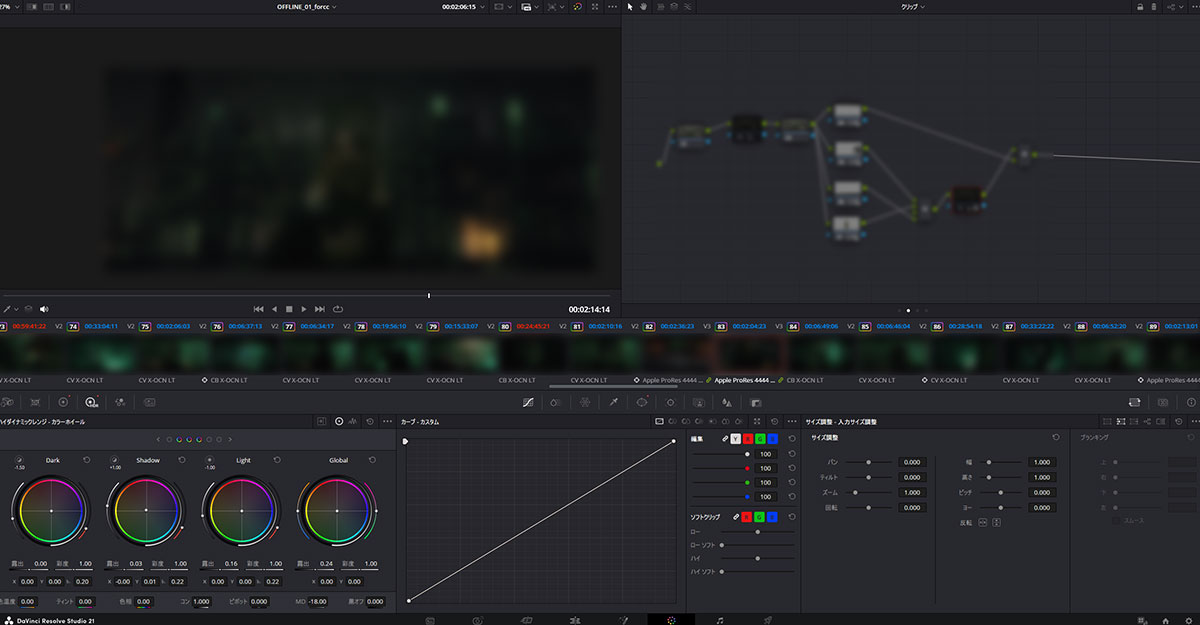Open the Qualifier eyedropper palette
Viewport: 1200px width, 625px height.
pyautogui.click(x=614, y=401)
